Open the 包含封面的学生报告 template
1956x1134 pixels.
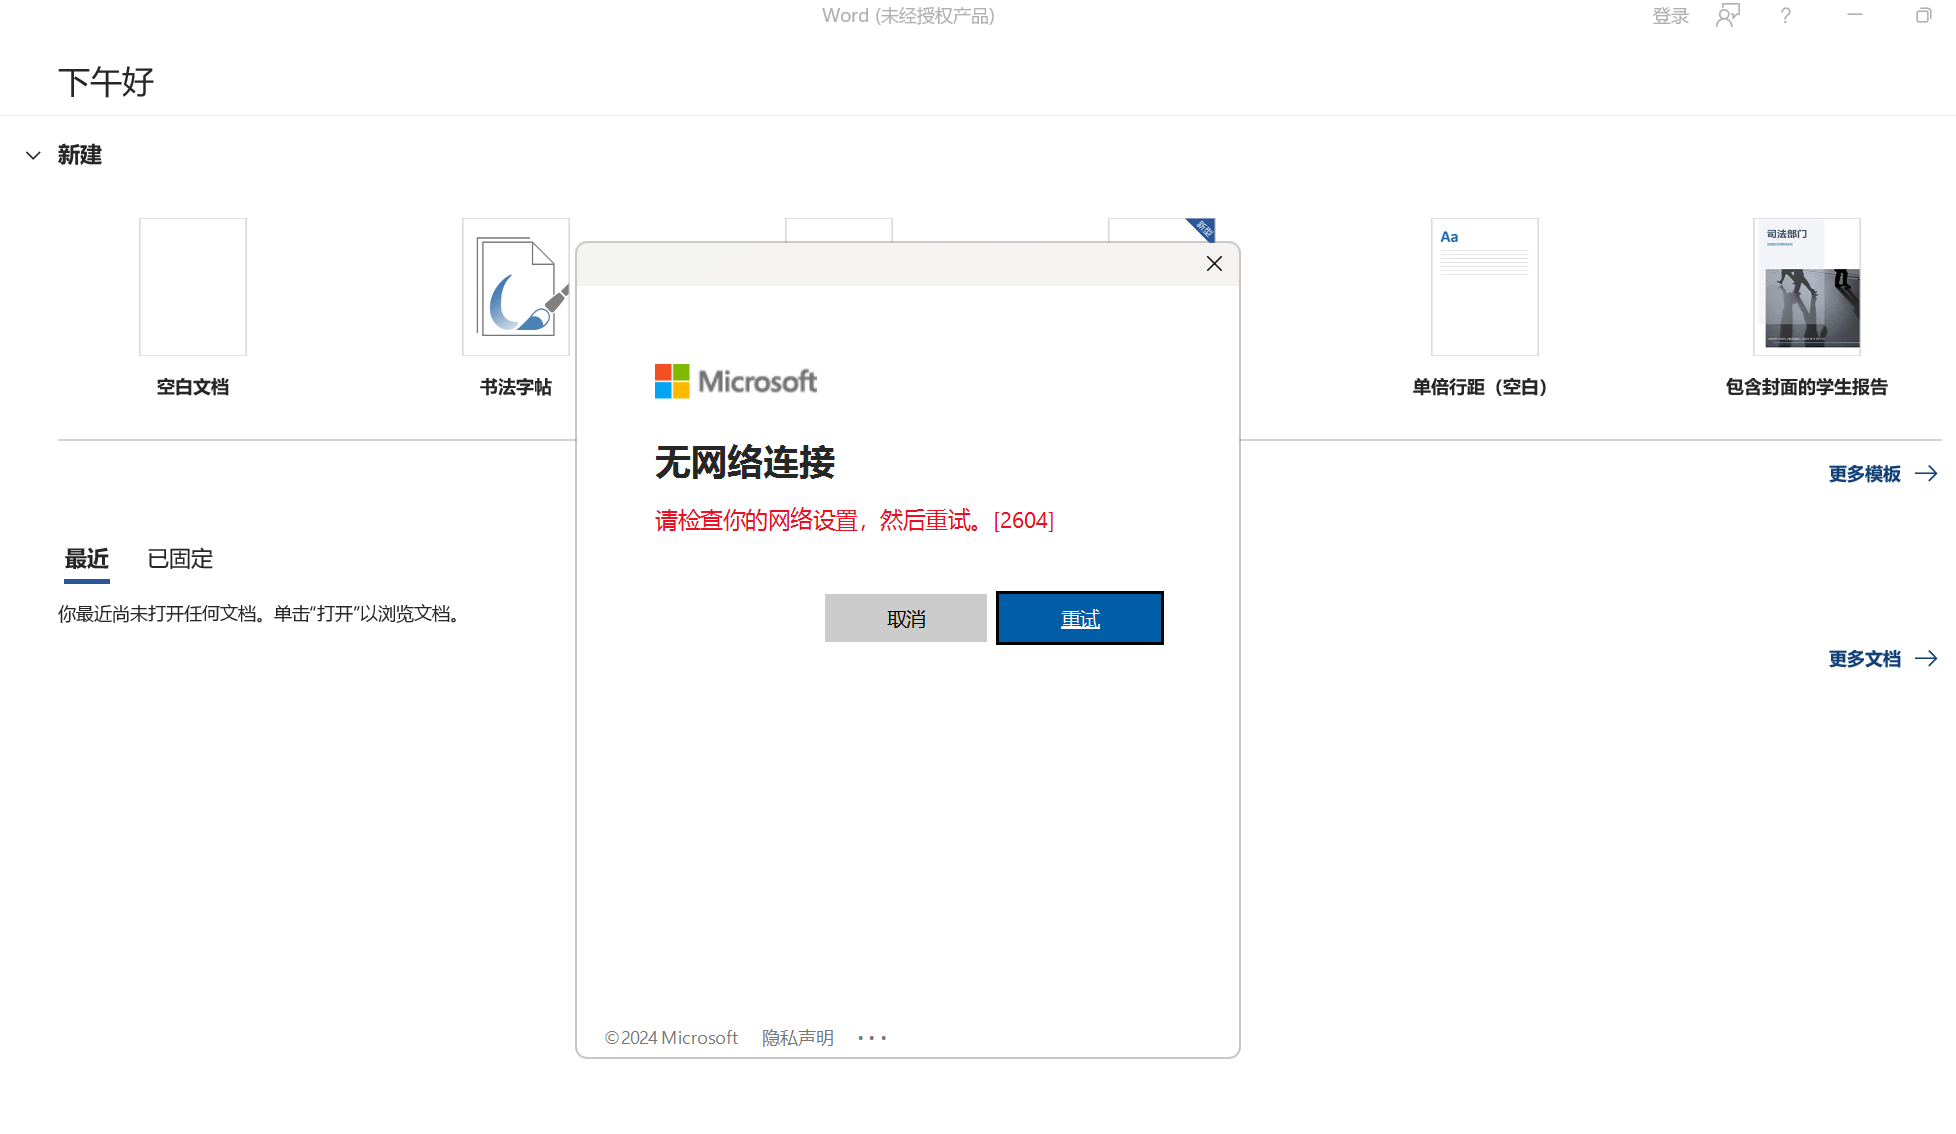pos(1807,287)
